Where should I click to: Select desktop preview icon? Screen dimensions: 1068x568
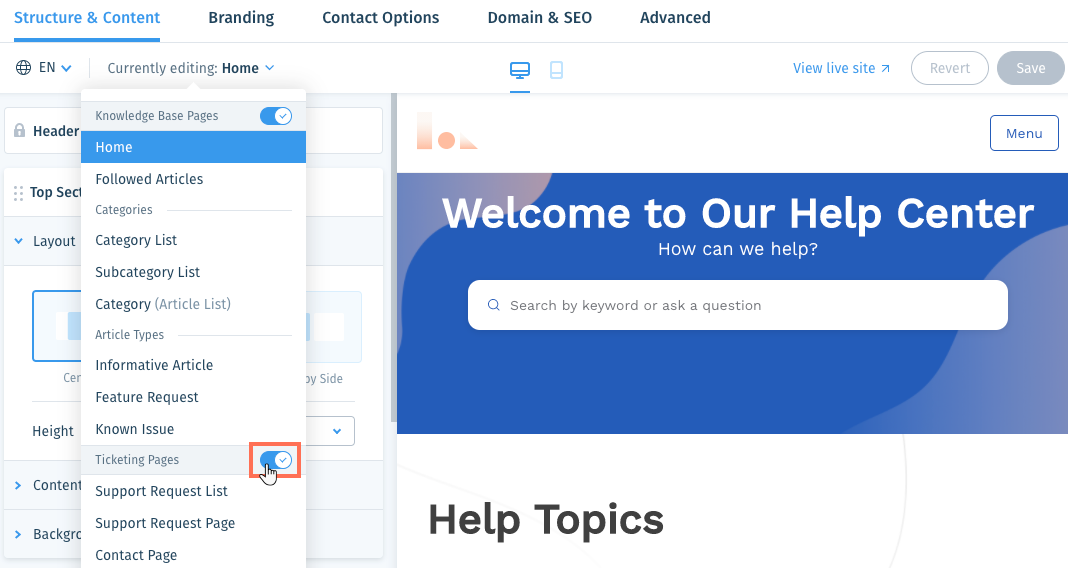coord(520,69)
